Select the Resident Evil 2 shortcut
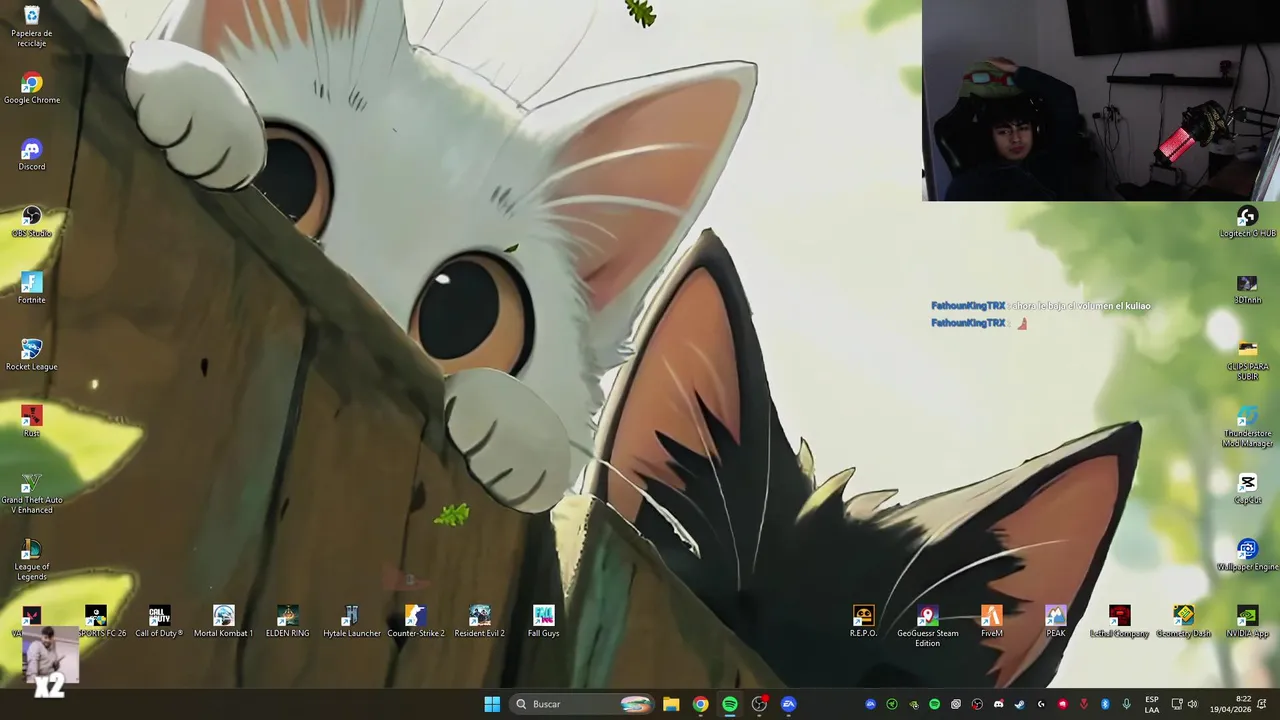The image size is (1280, 720). click(x=479, y=622)
